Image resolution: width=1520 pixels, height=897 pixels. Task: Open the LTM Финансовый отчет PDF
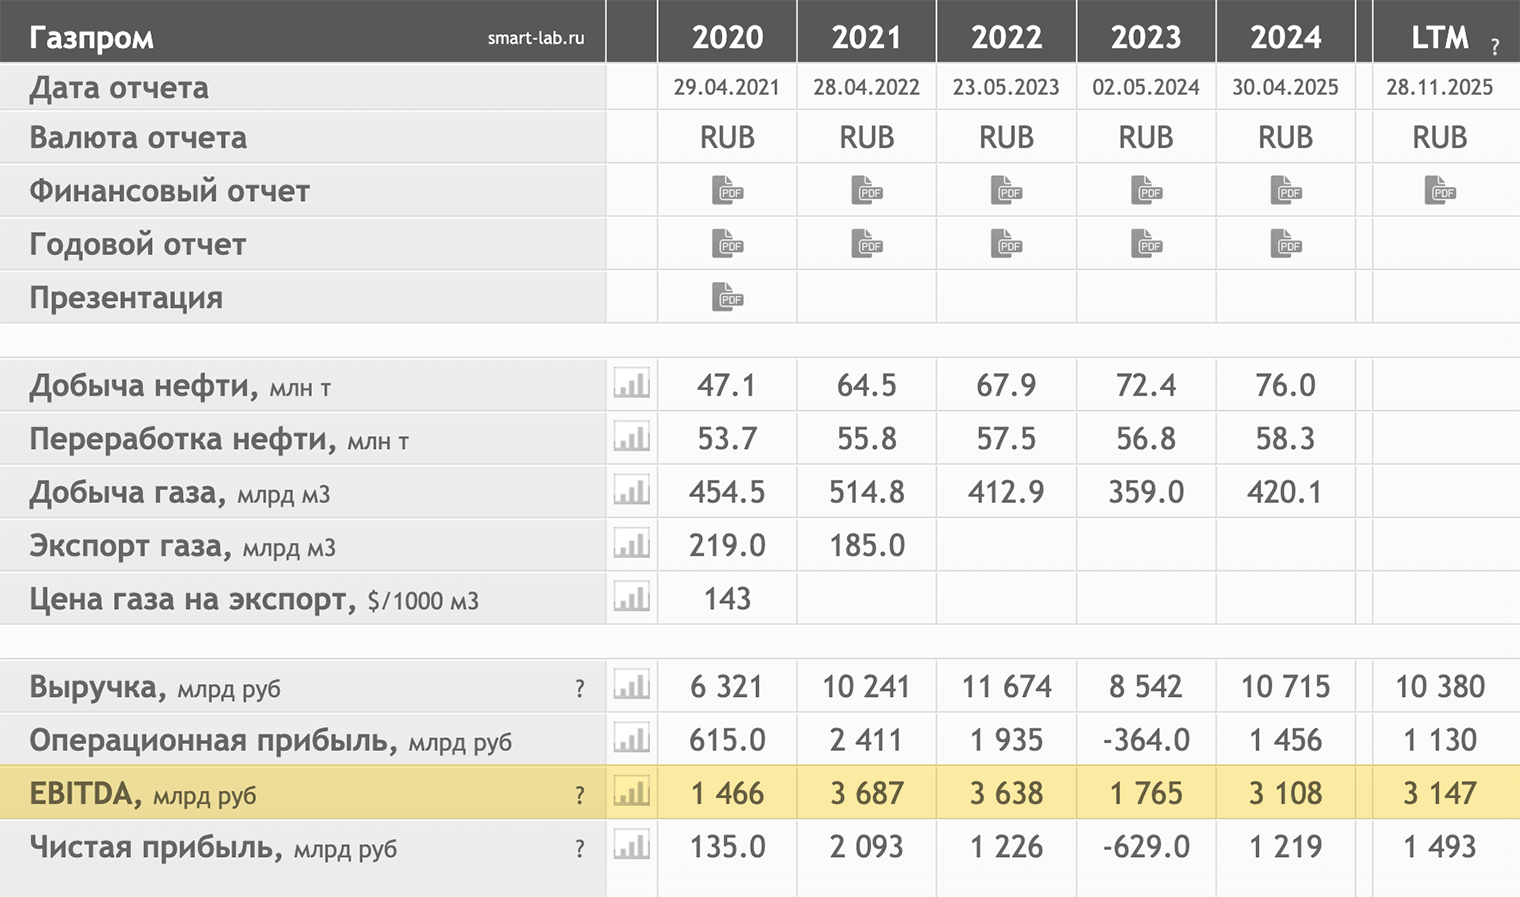[1440, 190]
